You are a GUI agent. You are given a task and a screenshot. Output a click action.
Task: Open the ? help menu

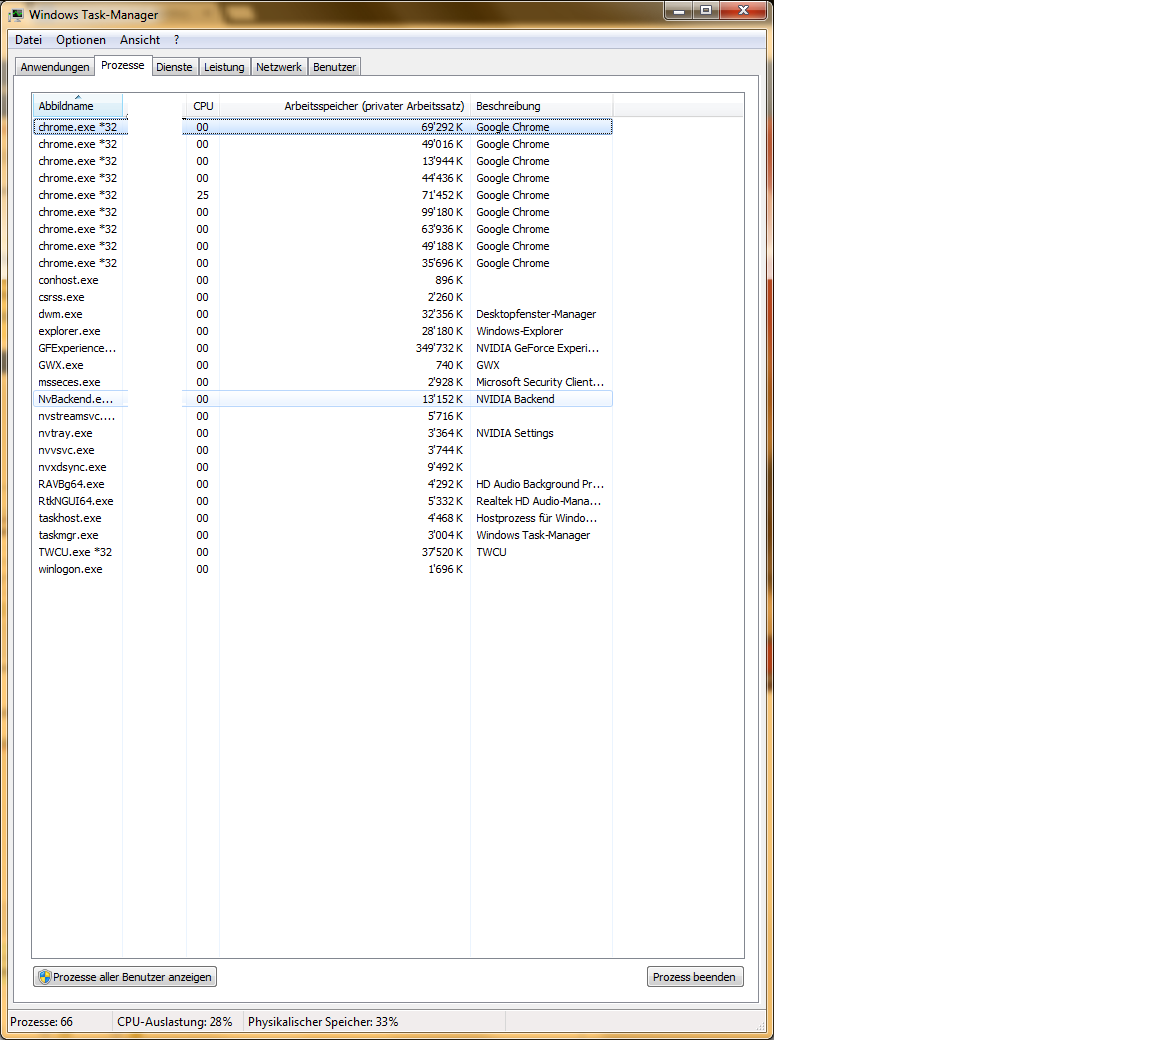click(x=176, y=40)
